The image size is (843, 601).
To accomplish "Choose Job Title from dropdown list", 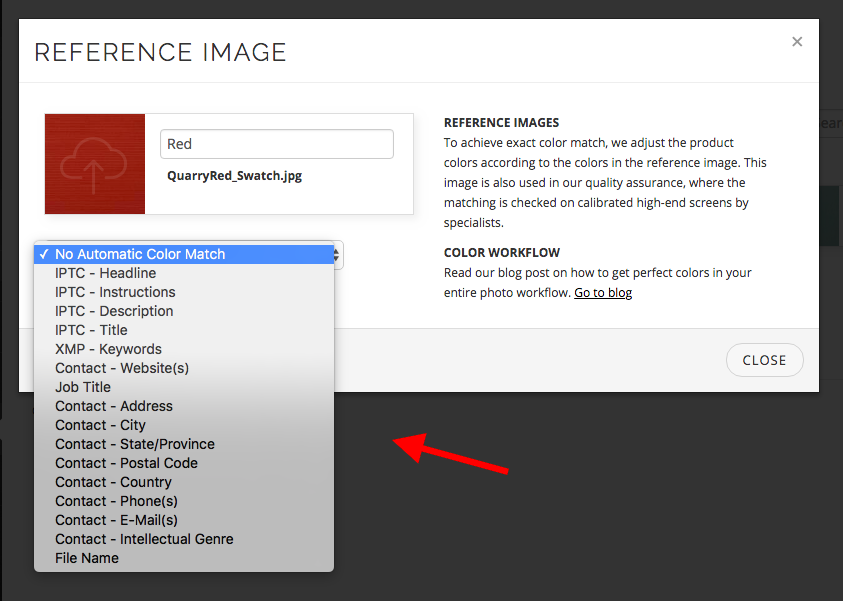I will click(x=83, y=387).
